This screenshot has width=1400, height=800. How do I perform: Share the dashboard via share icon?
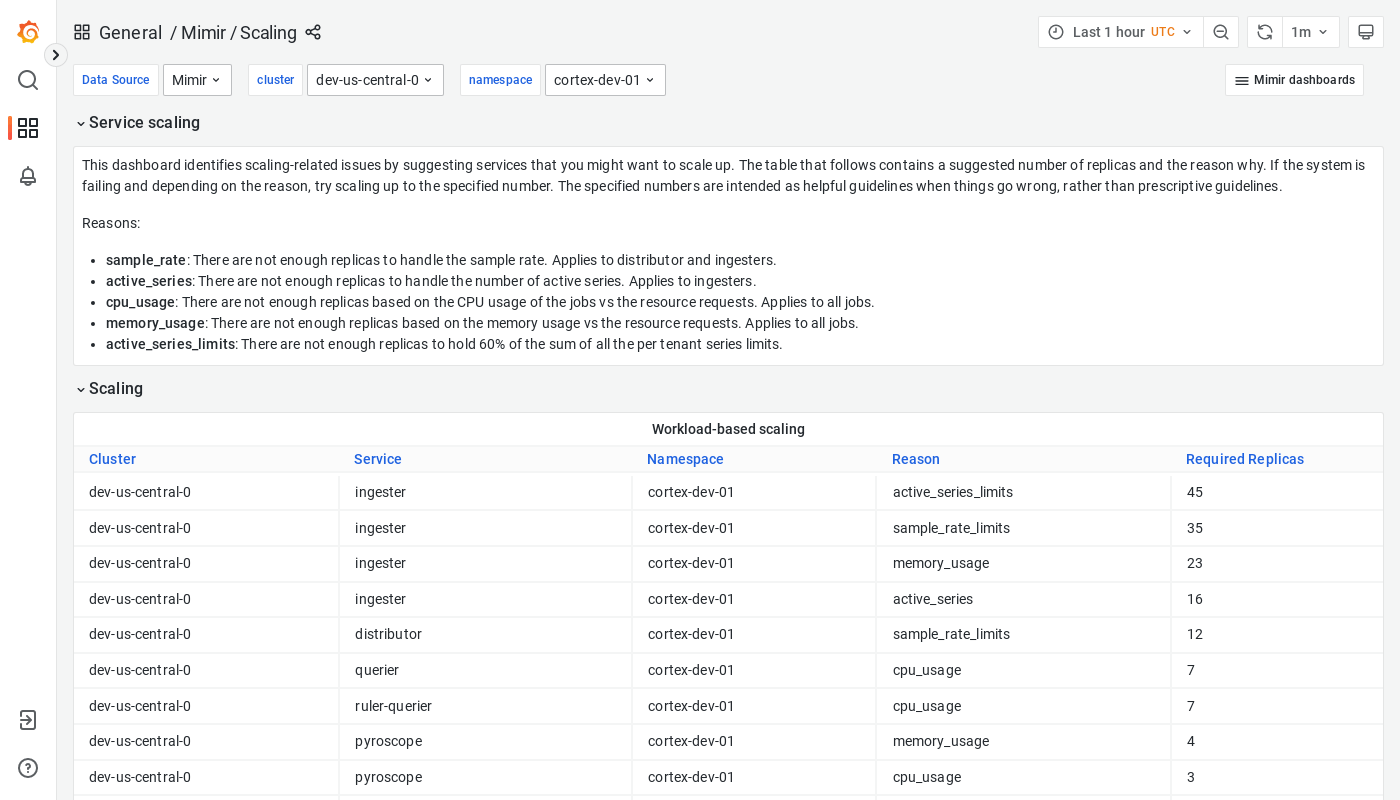pos(313,32)
